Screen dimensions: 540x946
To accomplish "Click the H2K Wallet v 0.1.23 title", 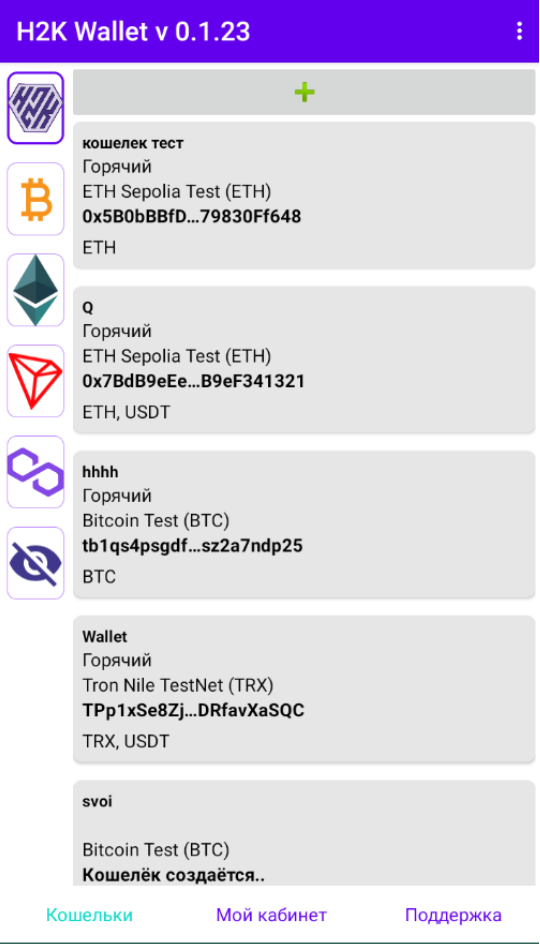I will click(x=133, y=31).
